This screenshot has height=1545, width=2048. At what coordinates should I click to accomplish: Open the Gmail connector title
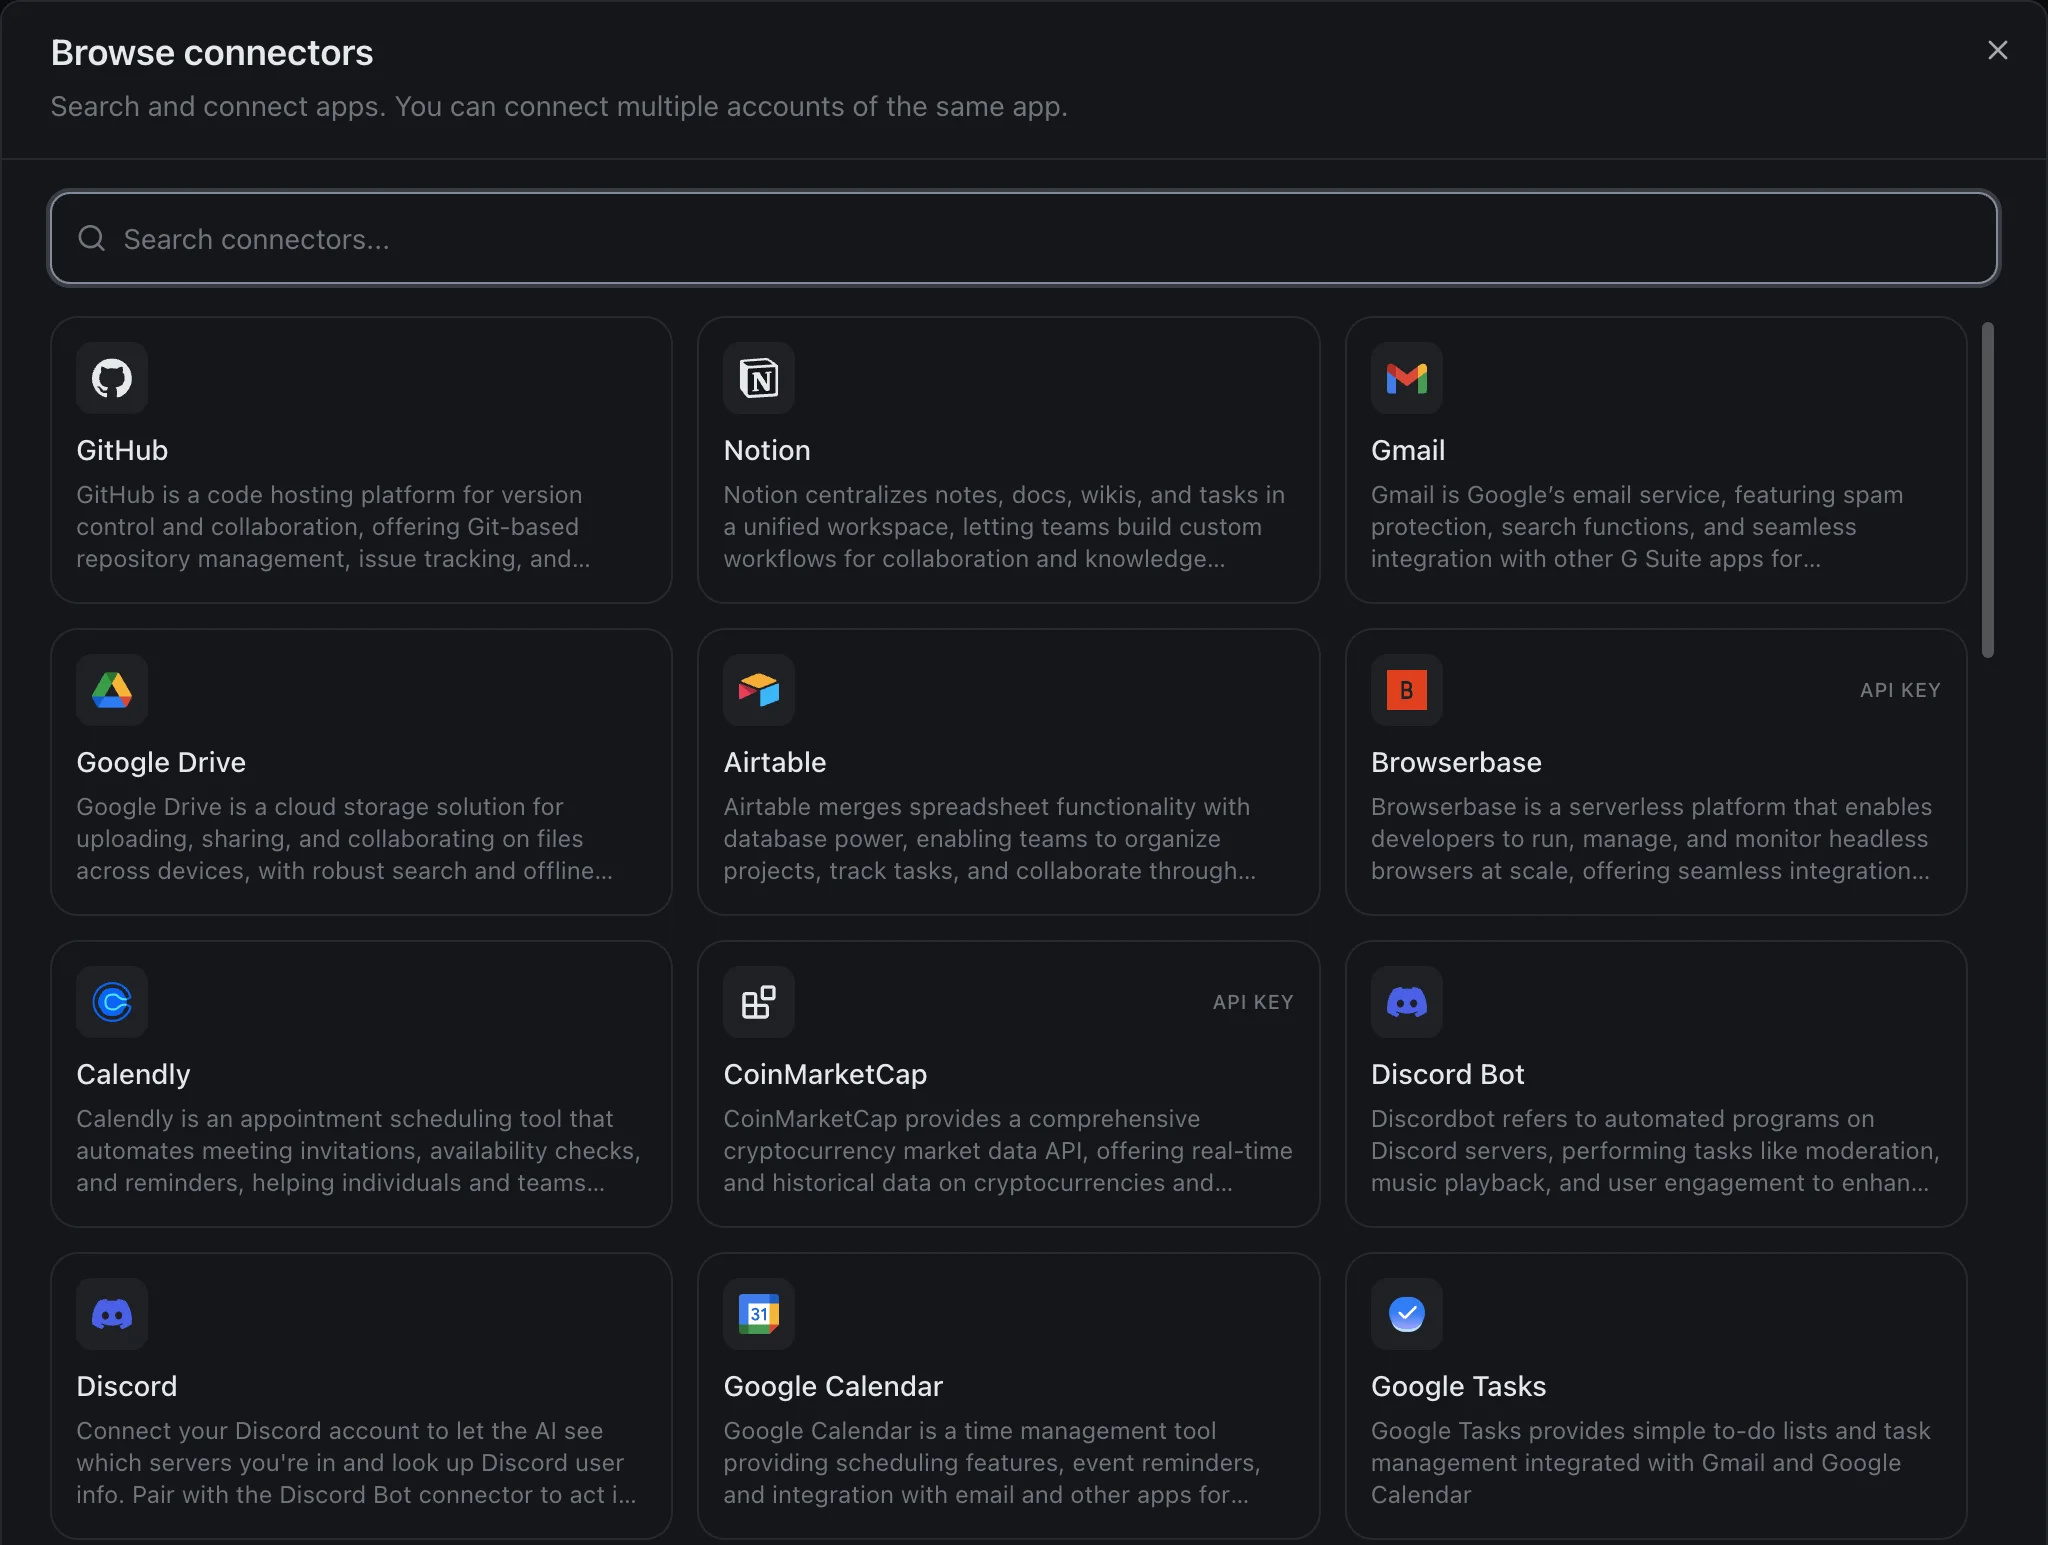click(1408, 450)
